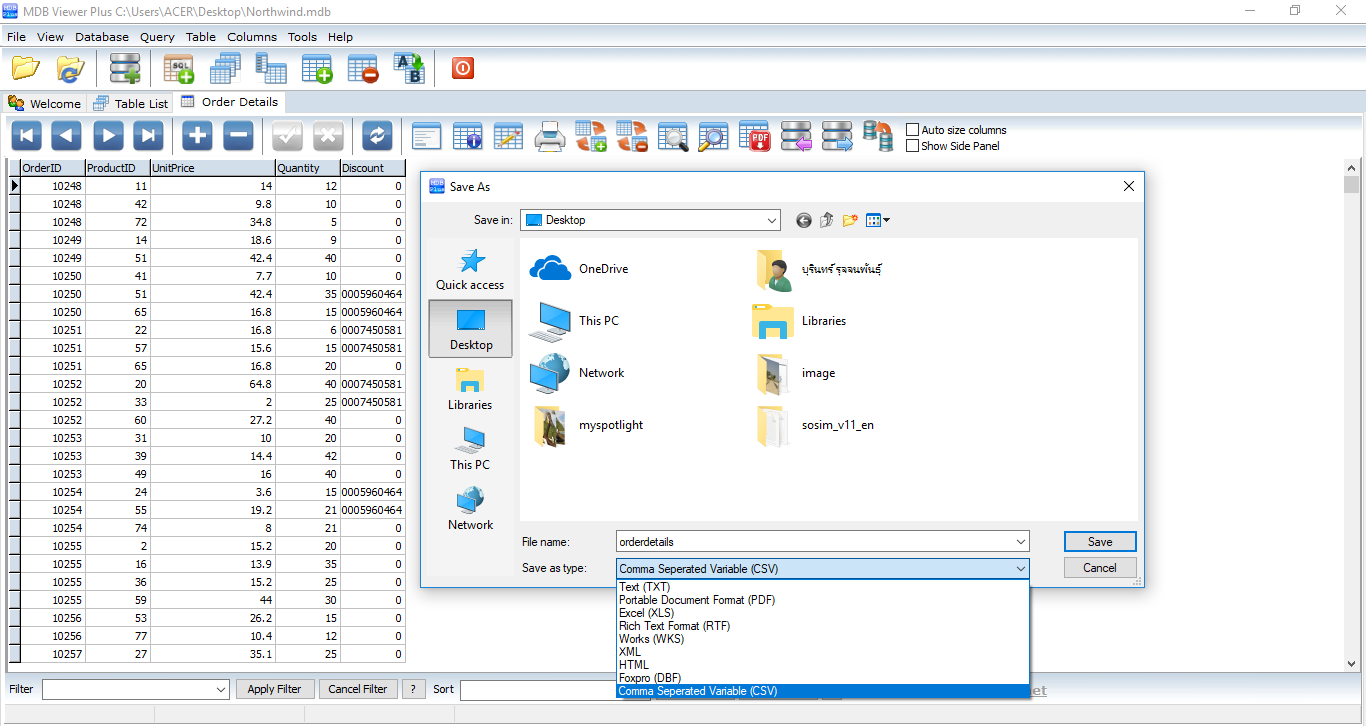
Task: Click the plus insert record button
Action: pos(197,136)
